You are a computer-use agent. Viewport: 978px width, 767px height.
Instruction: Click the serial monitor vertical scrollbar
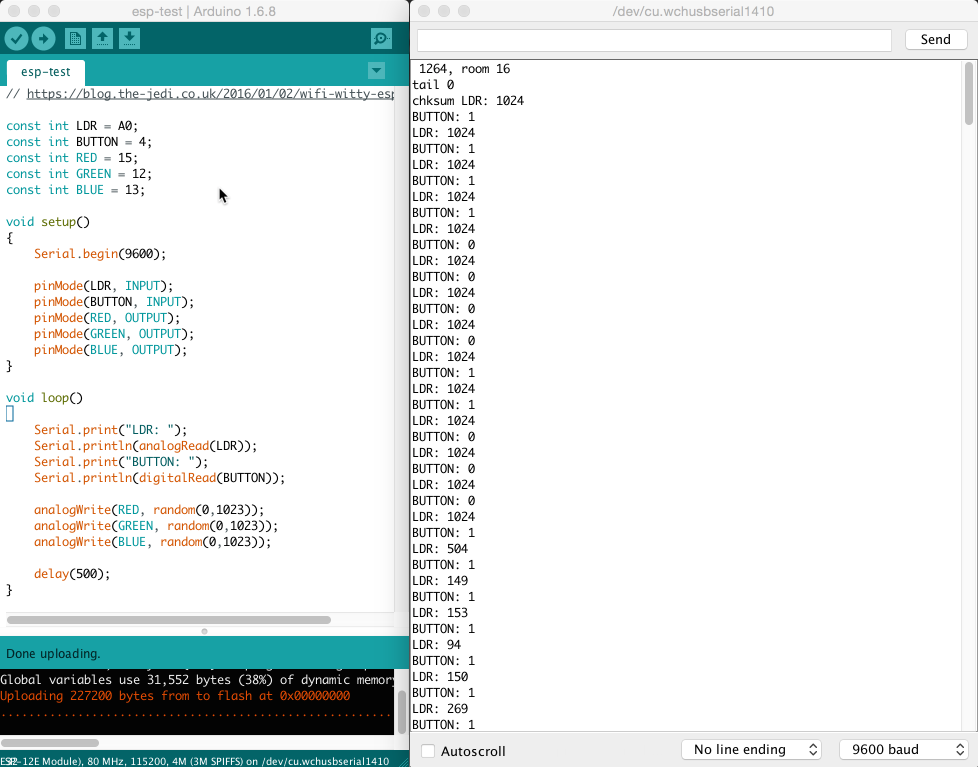[x=968, y=95]
